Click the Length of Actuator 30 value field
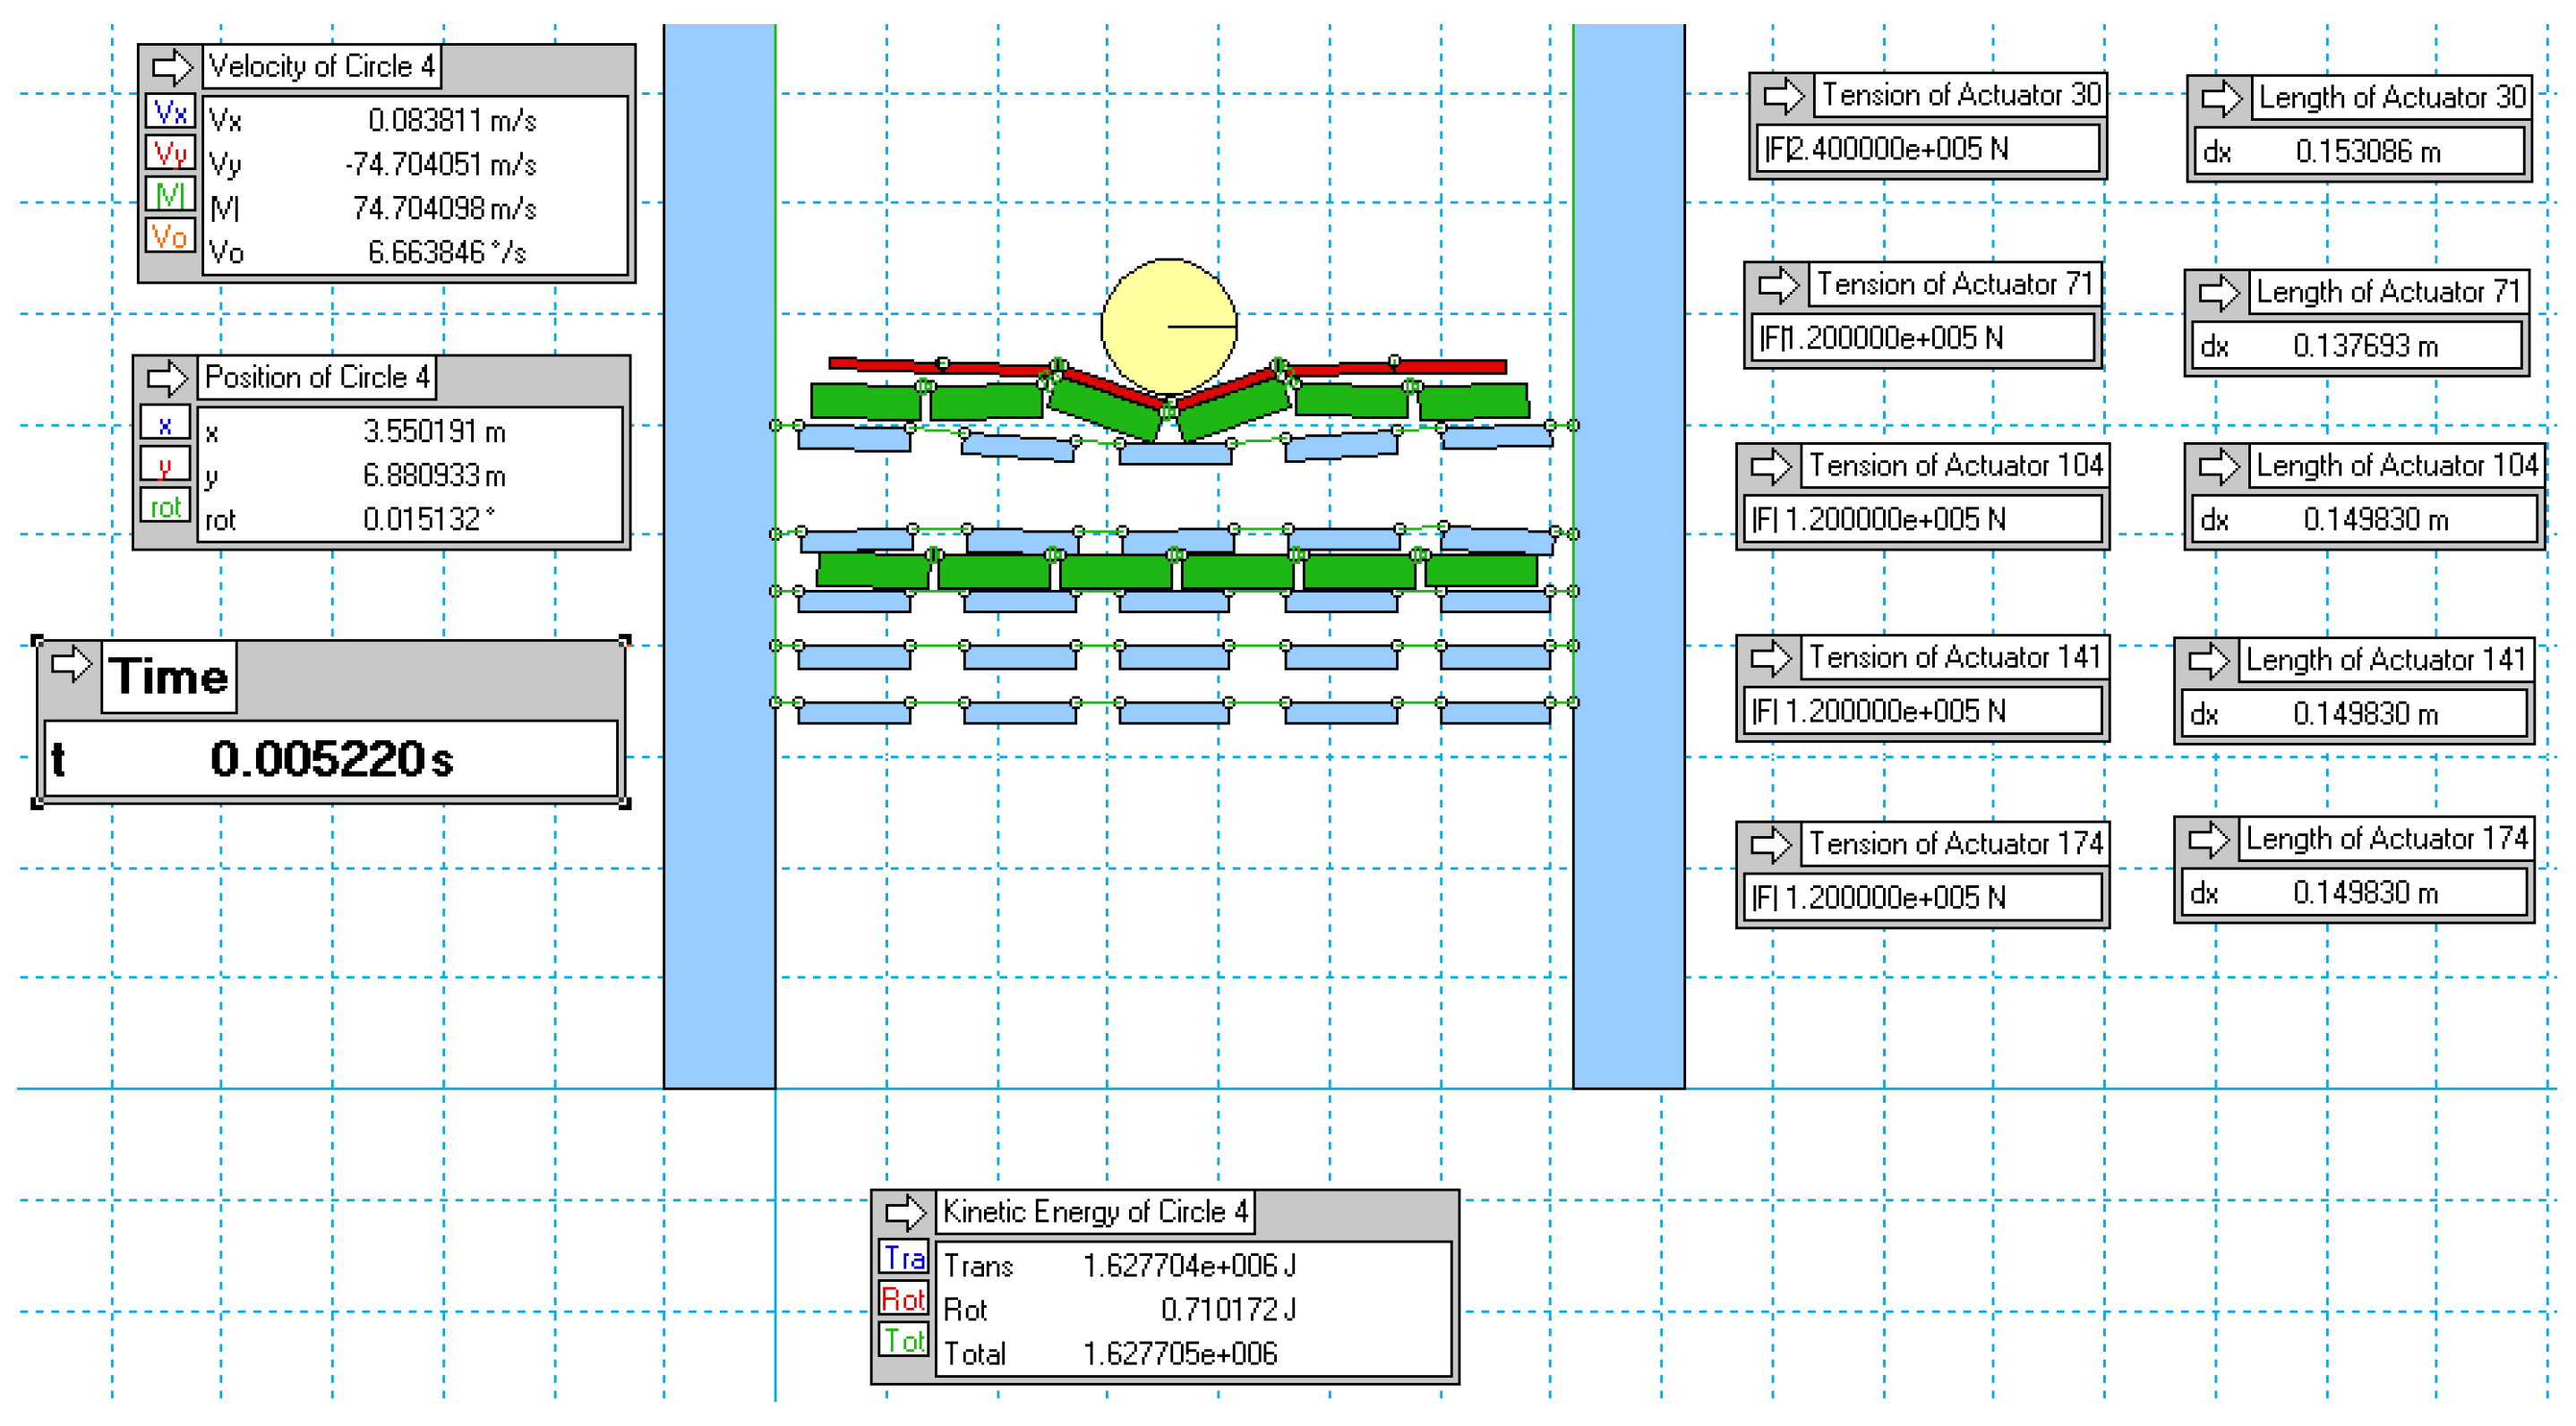The width and height of the screenshot is (2576, 1426). pos(2358,152)
